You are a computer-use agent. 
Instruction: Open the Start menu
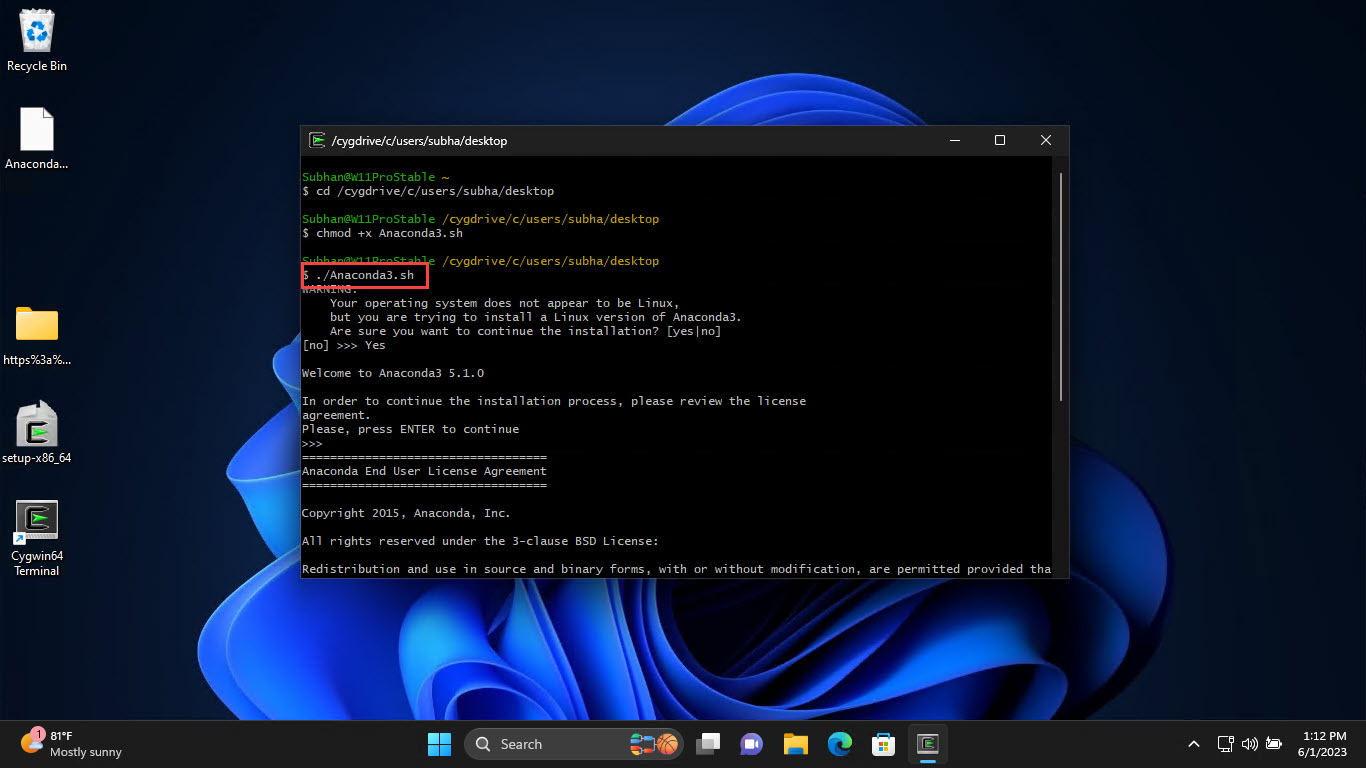tap(439, 744)
